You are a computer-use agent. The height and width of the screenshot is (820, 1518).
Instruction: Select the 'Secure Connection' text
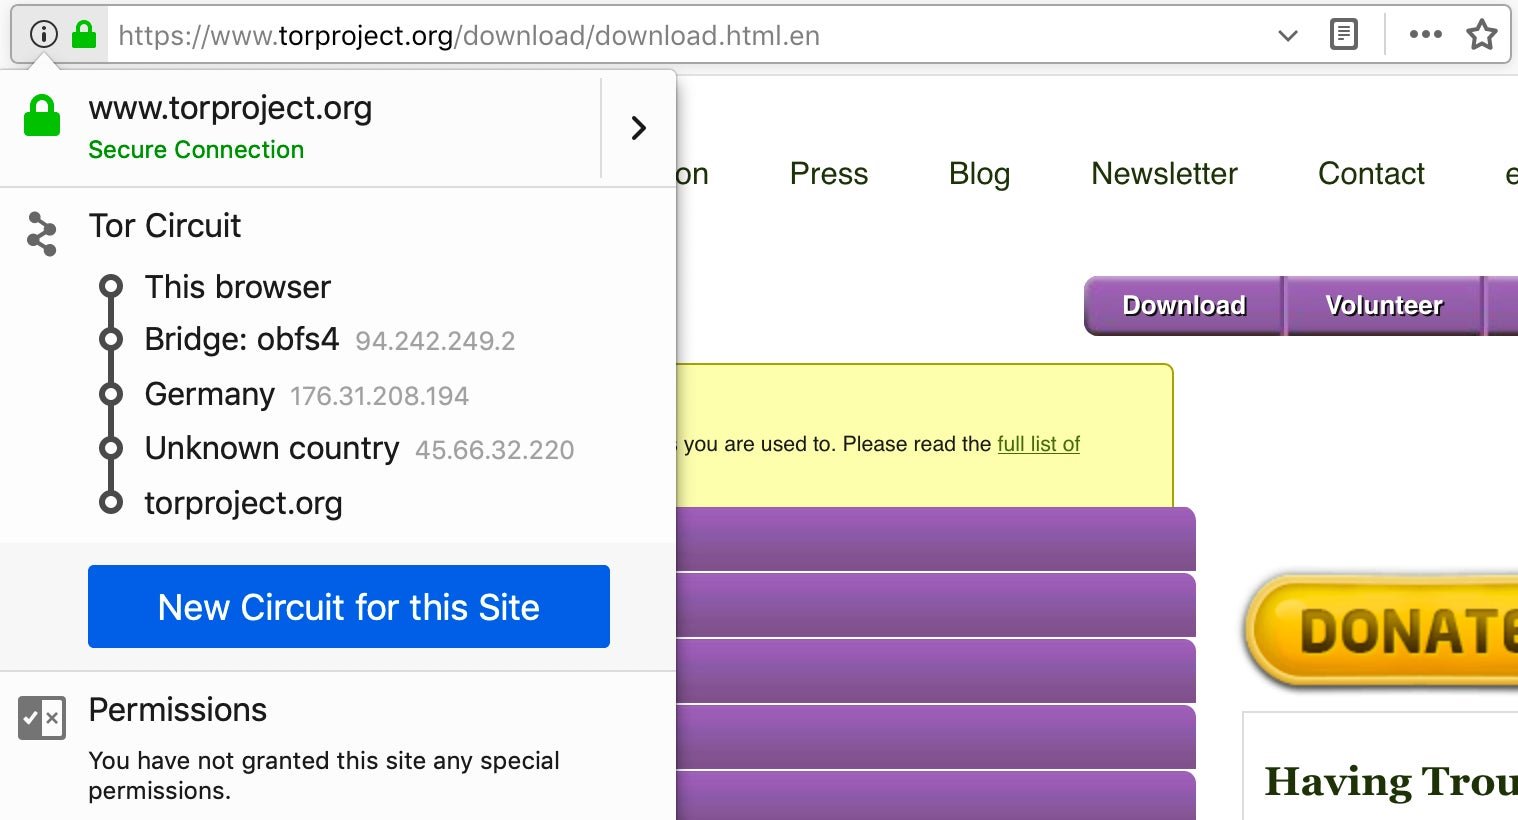[x=196, y=150]
